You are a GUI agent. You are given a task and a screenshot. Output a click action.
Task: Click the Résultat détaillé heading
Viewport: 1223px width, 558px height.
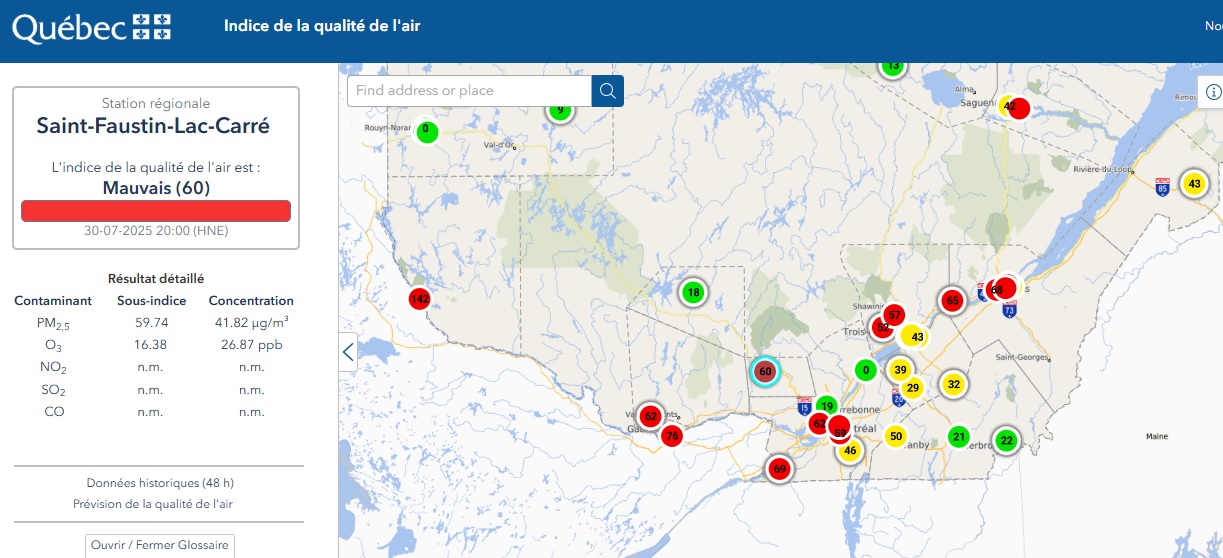pos(156,279)
